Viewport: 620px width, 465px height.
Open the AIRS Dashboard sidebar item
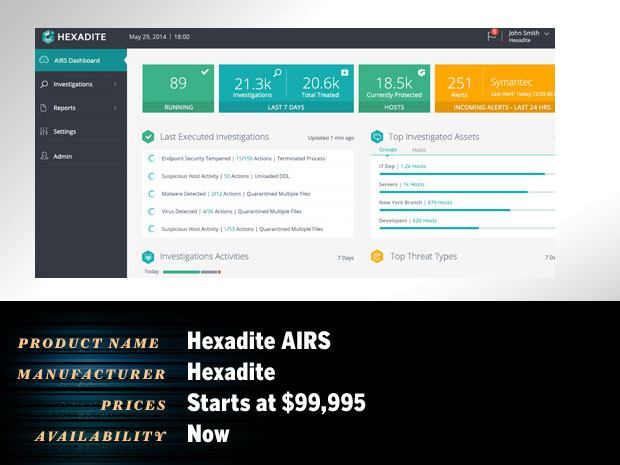pyautogui.click(x=81, y=60)
